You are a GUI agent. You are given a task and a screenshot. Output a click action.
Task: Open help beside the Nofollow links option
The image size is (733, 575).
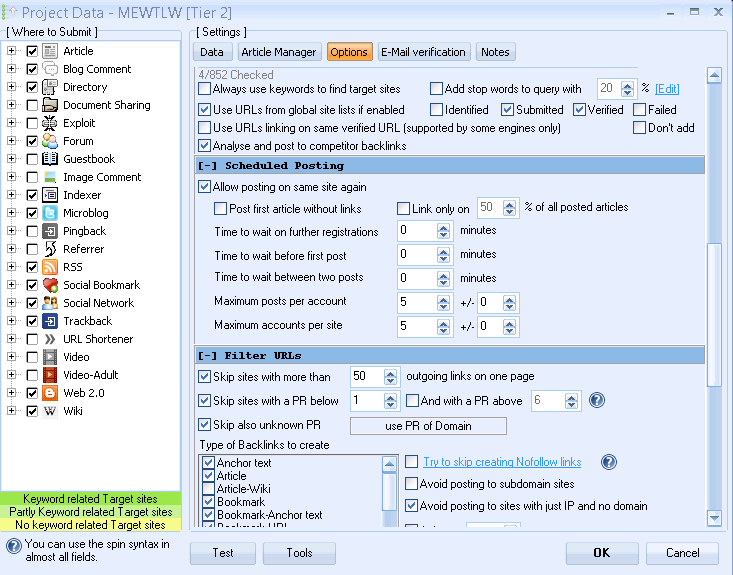(x=609, y=462)
